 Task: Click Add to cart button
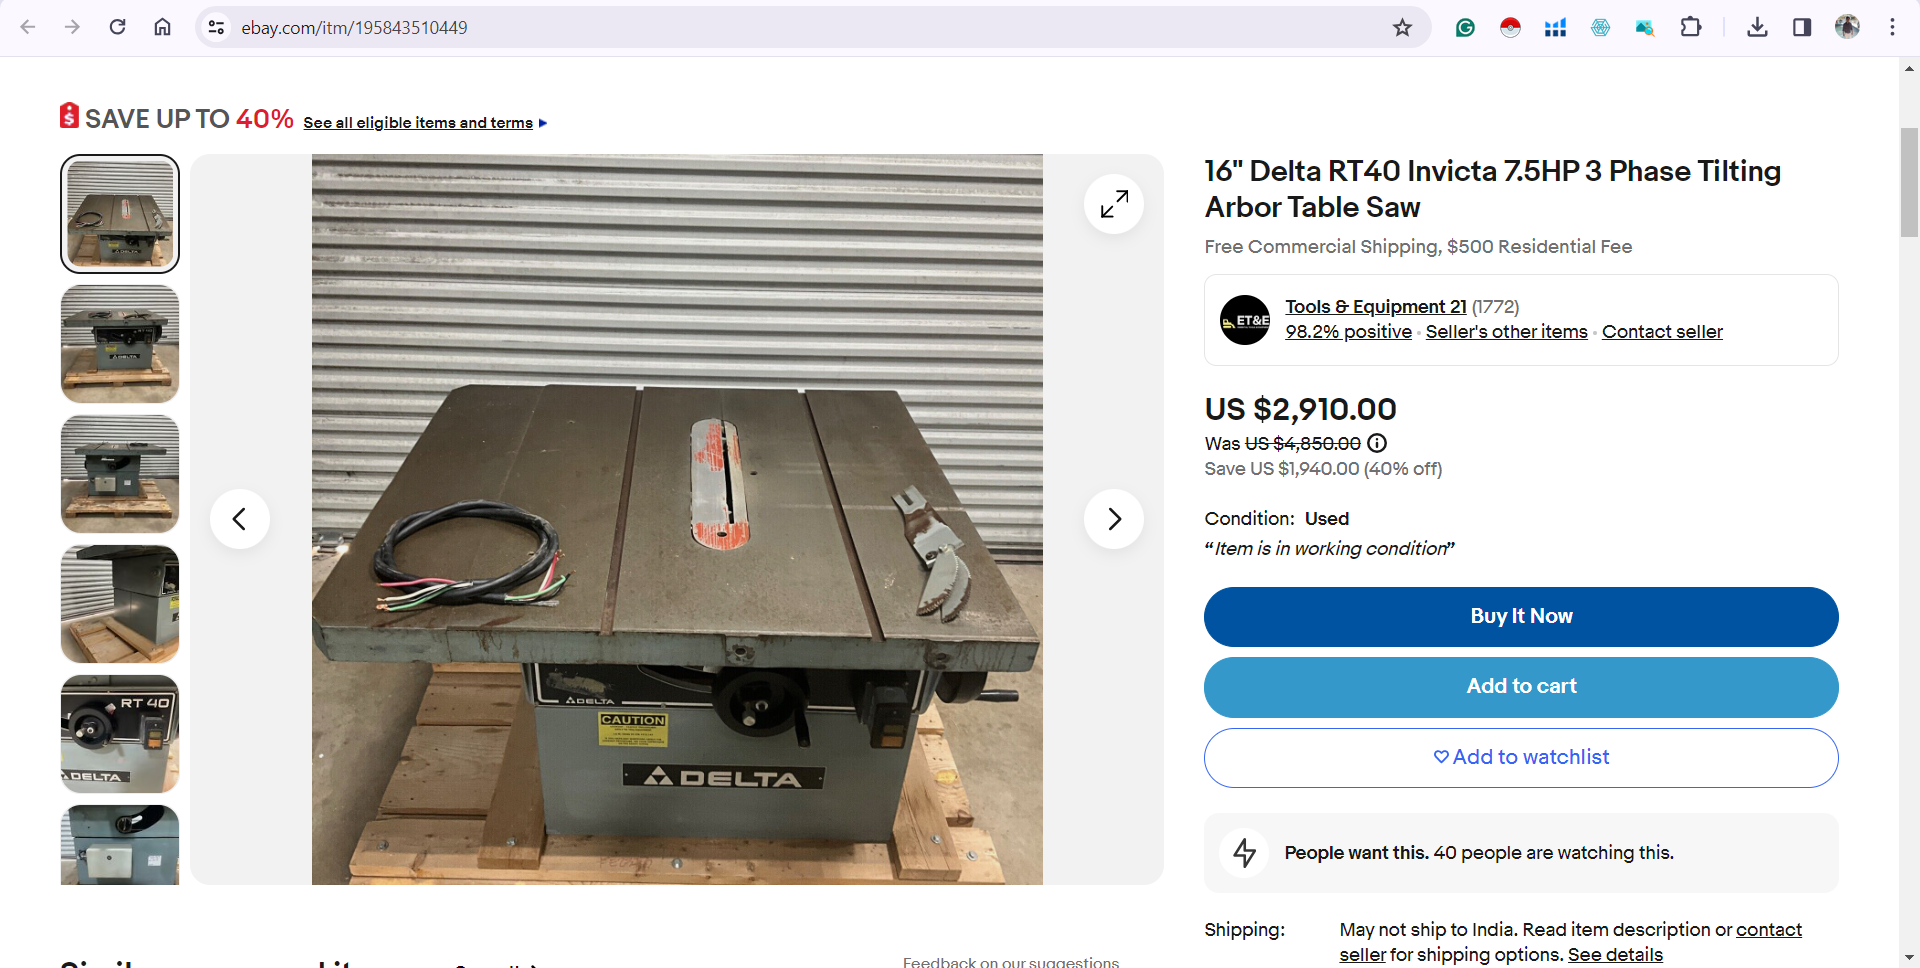click(x=1521, y=687)
